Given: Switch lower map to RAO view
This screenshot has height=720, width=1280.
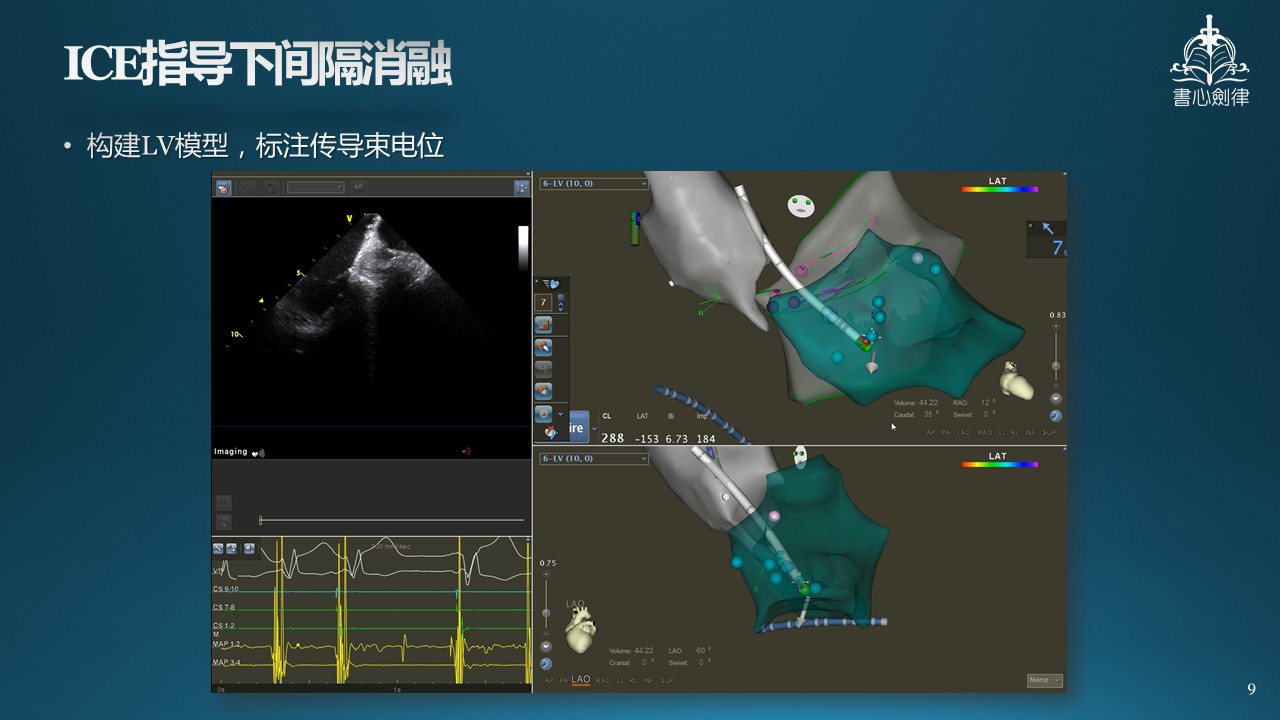Looking at the screenshot, I should 603,680.
